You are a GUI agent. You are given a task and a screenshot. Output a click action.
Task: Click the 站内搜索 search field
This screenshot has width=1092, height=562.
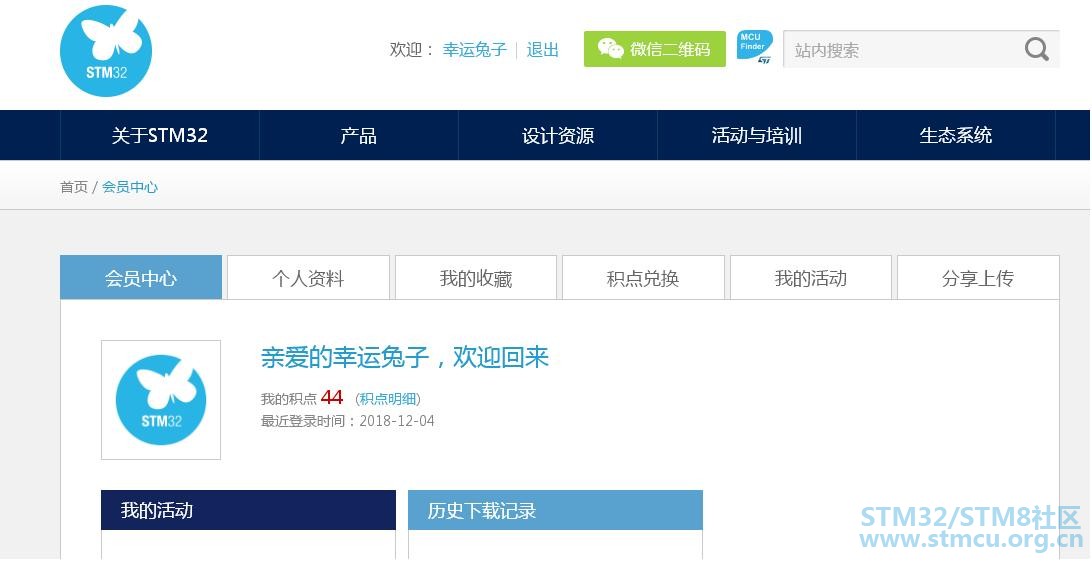point(921,49)
